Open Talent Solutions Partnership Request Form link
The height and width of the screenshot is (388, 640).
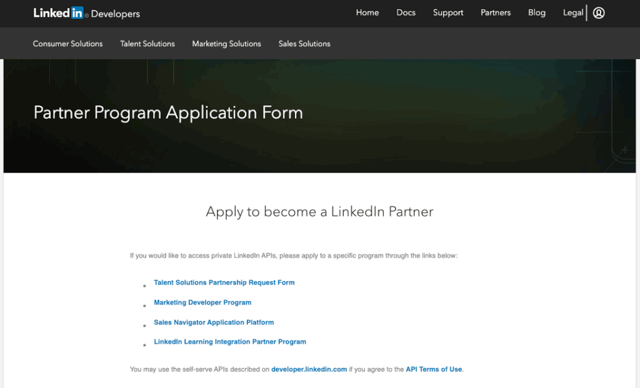click(224, 282)
